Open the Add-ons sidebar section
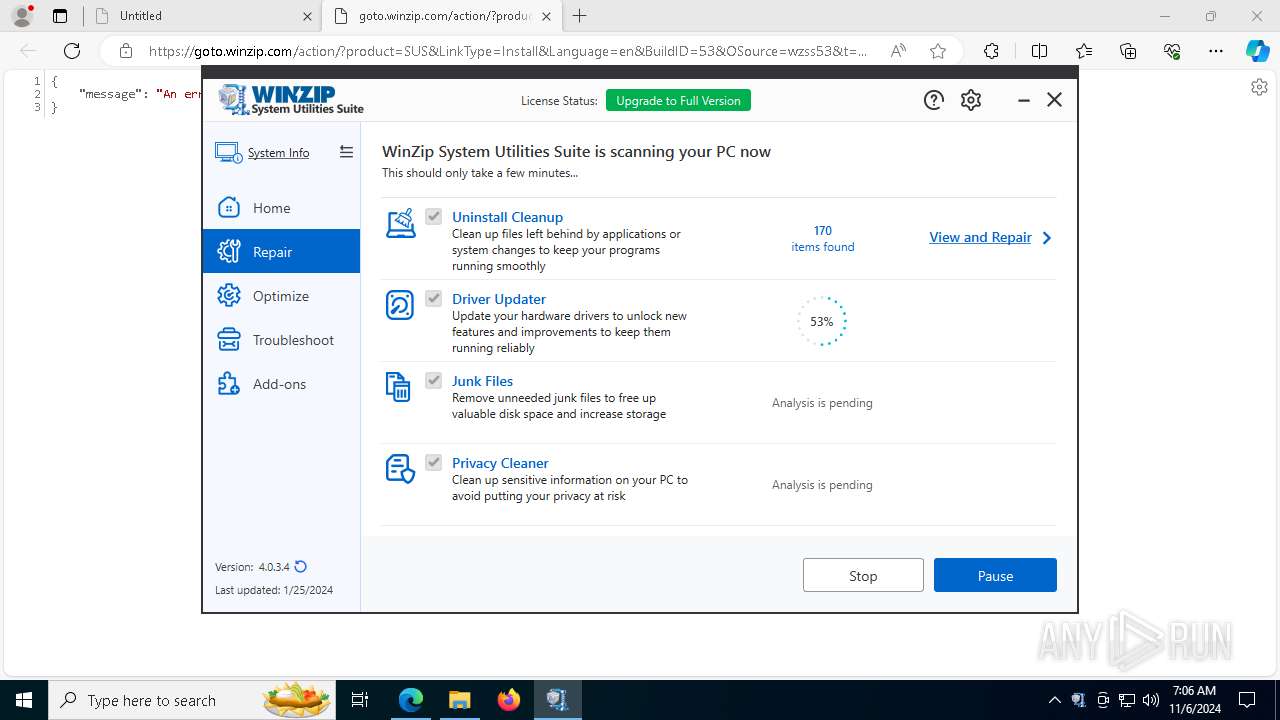This screenshot has width=1280, height=720. 281,384
